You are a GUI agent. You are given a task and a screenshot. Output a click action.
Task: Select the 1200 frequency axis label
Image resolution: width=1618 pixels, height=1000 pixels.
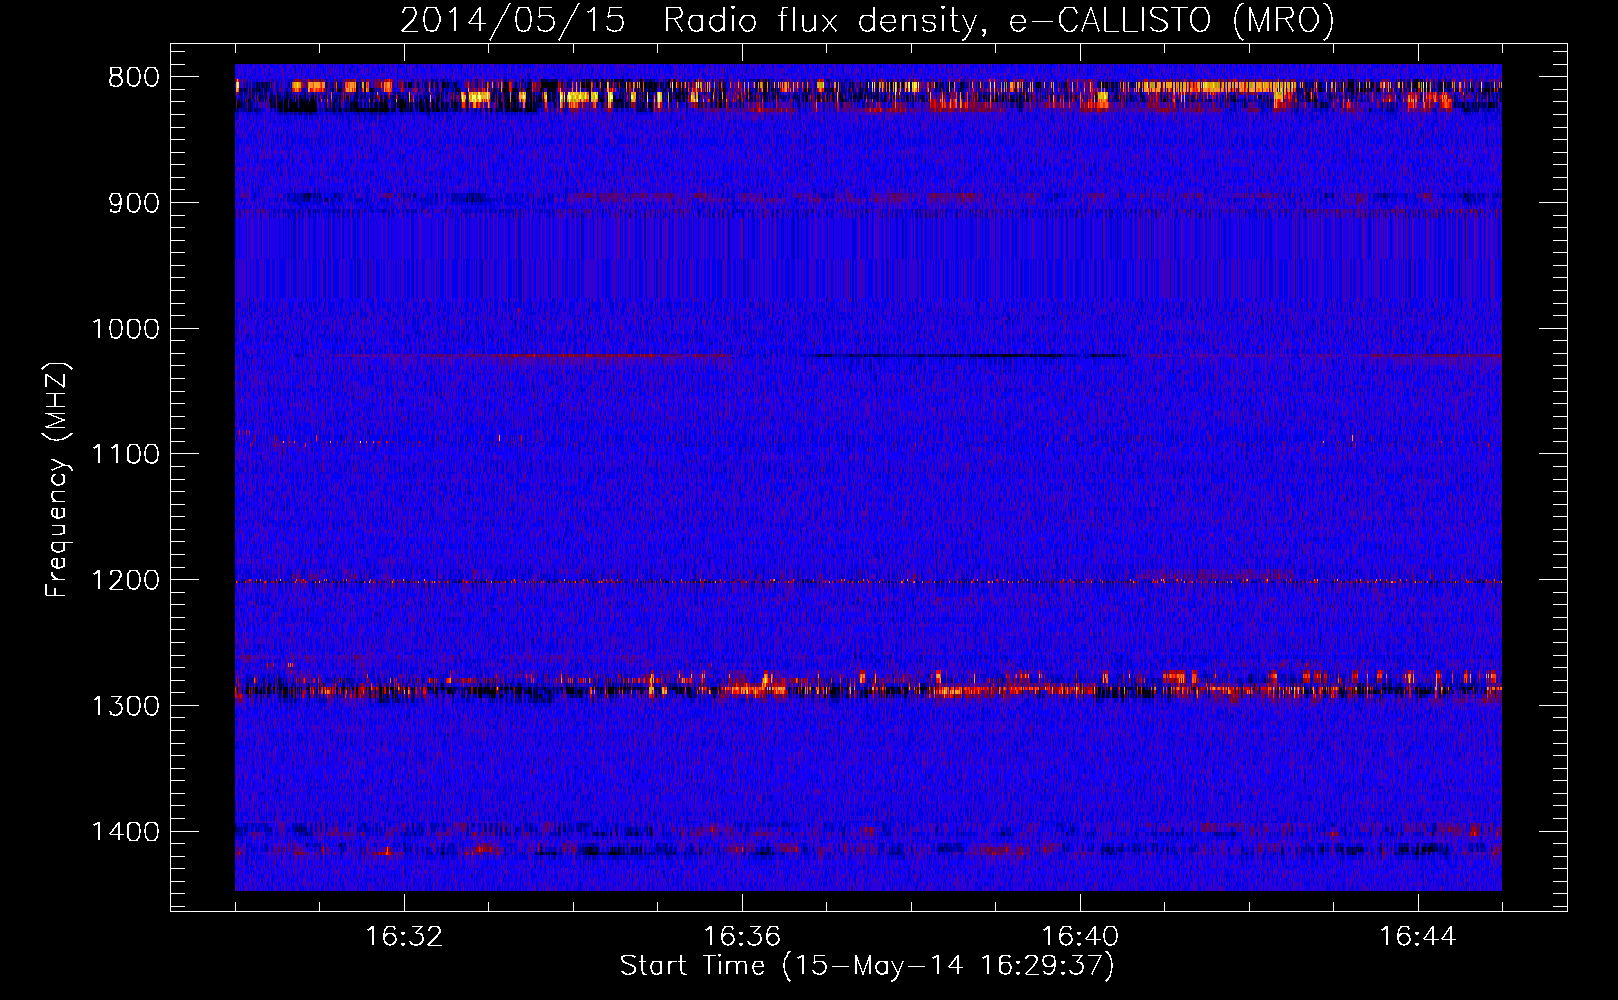click(x=125, y=581)
